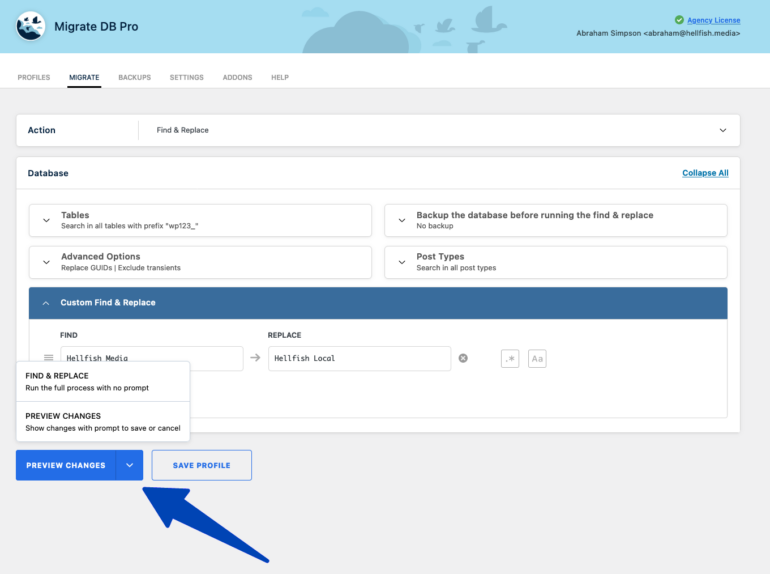Open the Preview Changes split-button arrow
This screenshot has width=770, height=574.
[x=130, y=465]
